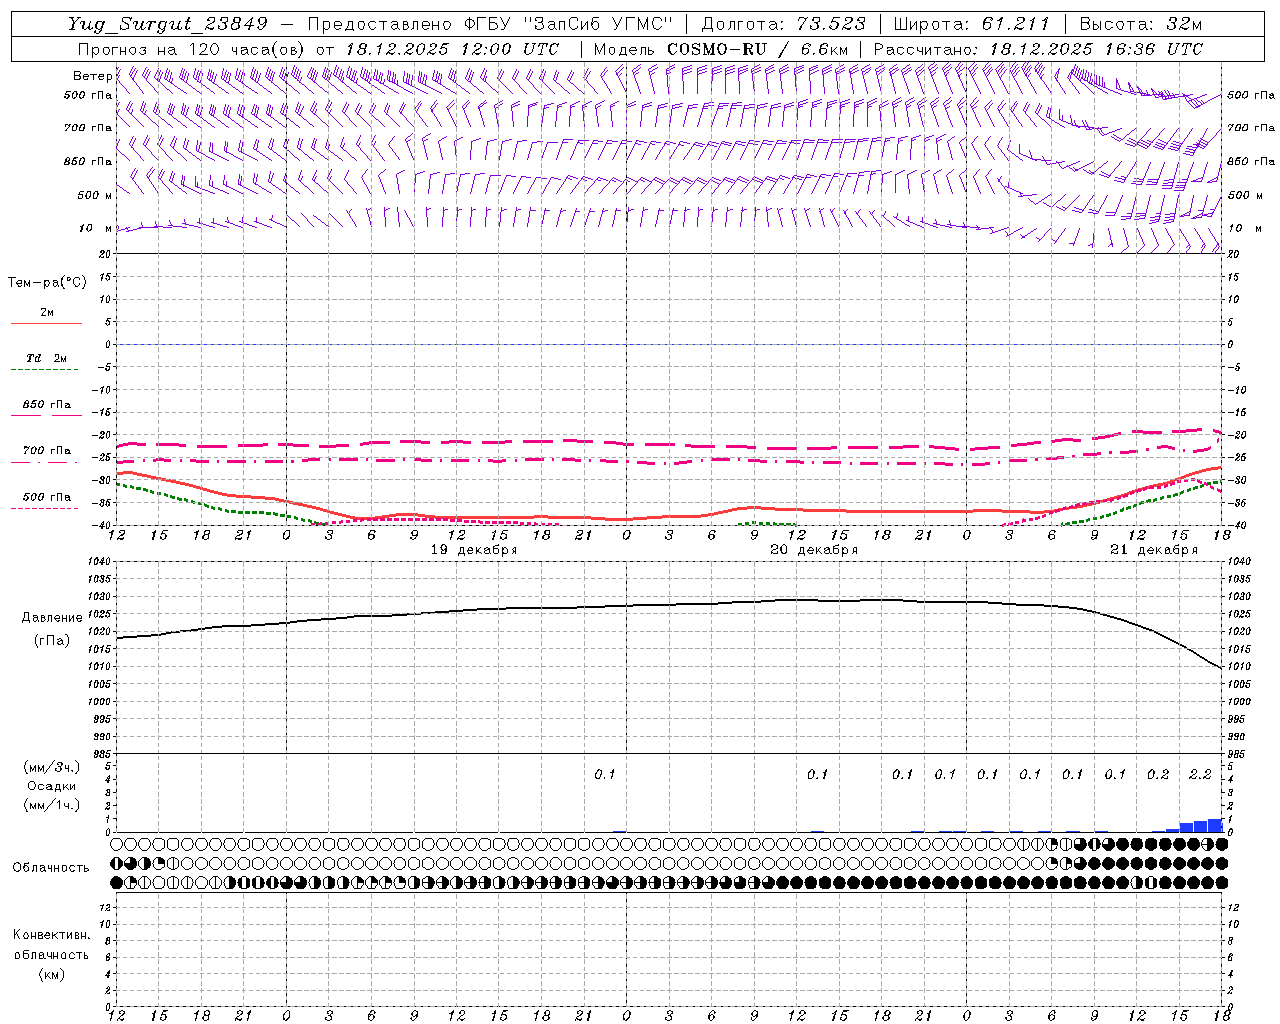
Task: Click the 700 гПа legend entry under temperature
Action: pyautogui.click(x=47, y=451)
